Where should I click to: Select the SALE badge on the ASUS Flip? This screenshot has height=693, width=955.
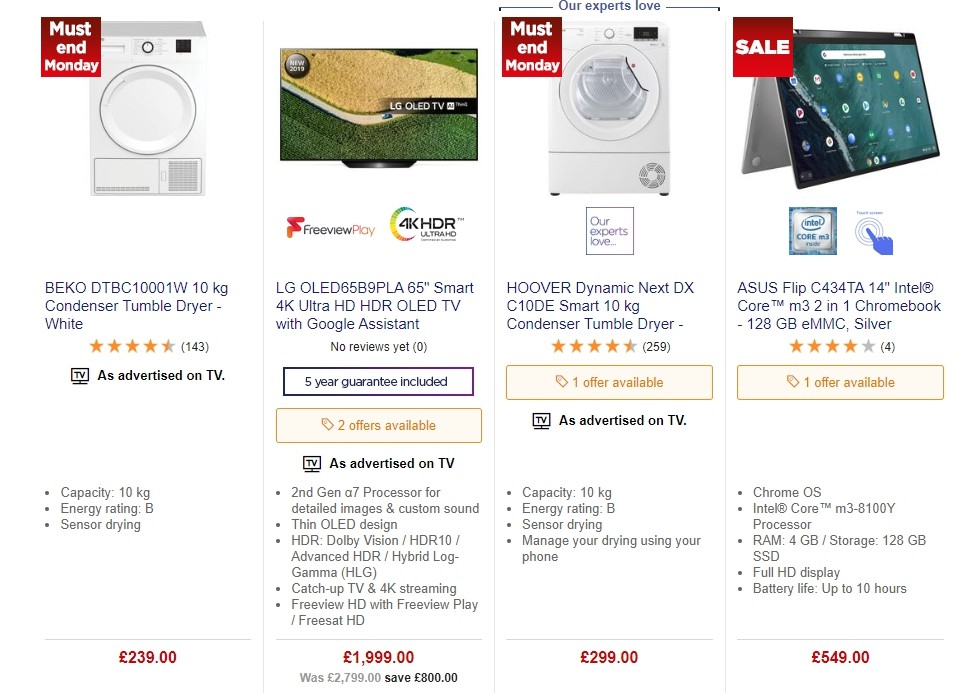[762, 46]
